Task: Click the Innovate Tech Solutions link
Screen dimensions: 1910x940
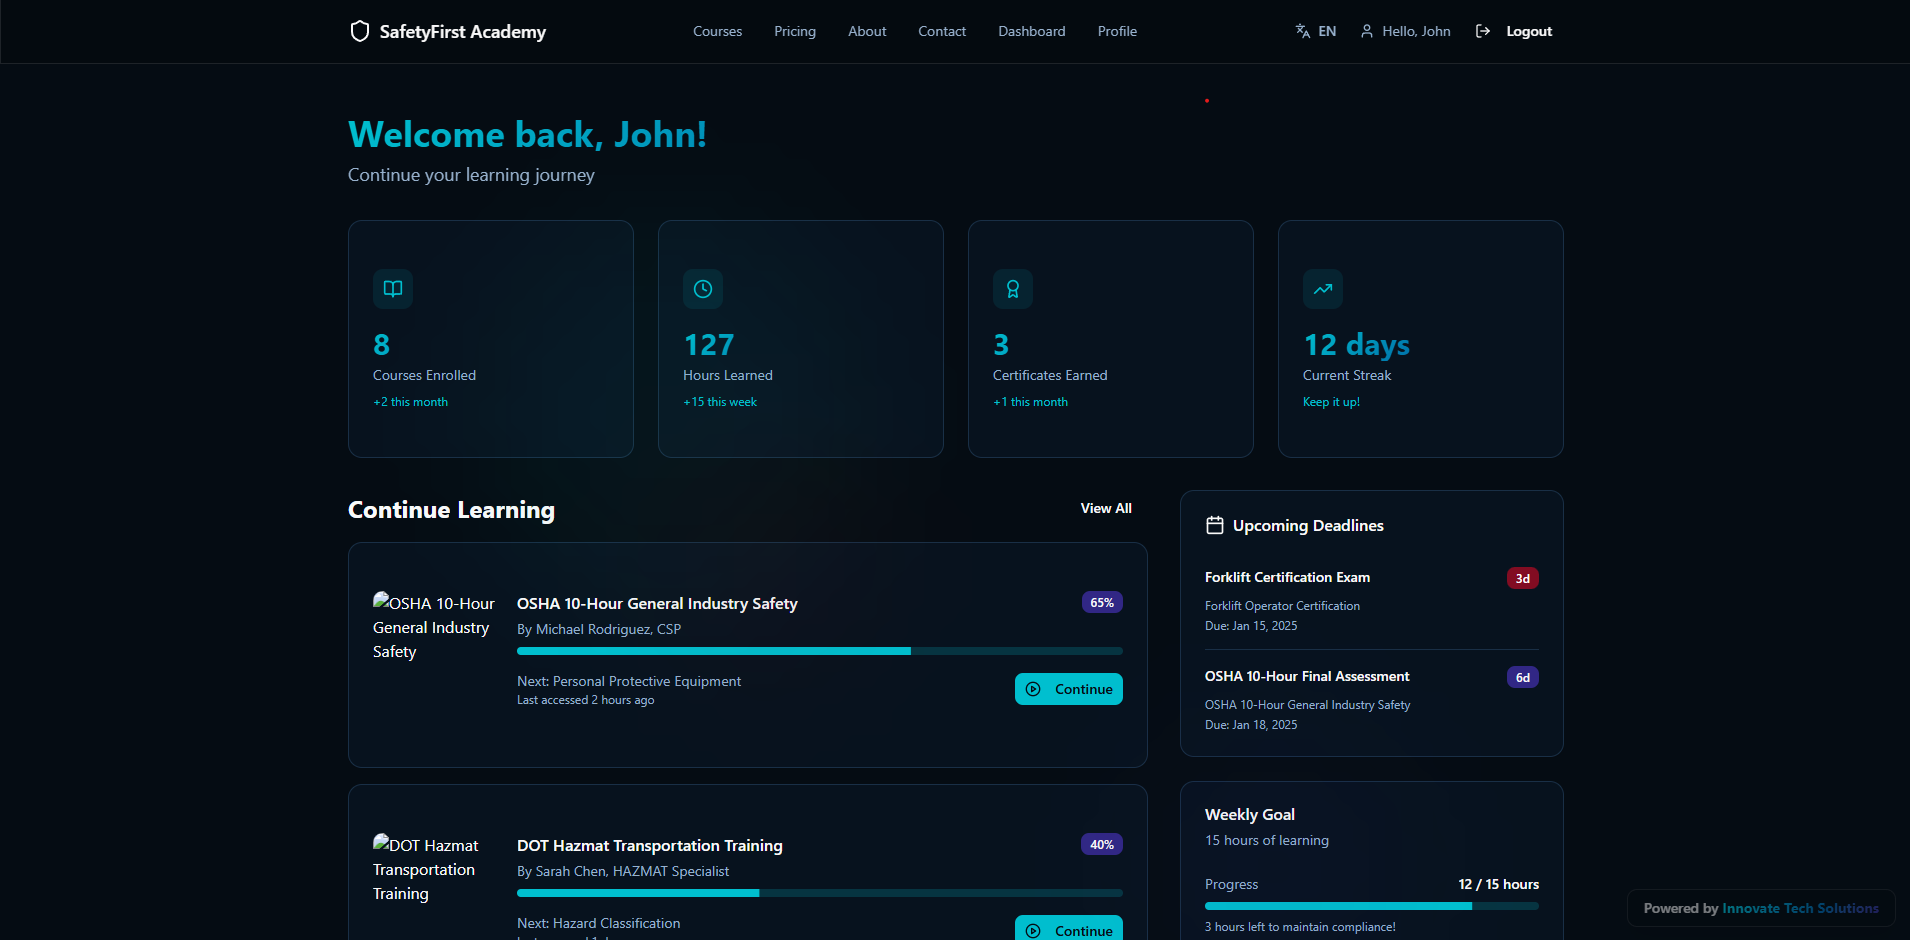Action: click(x=1800, y=908)
